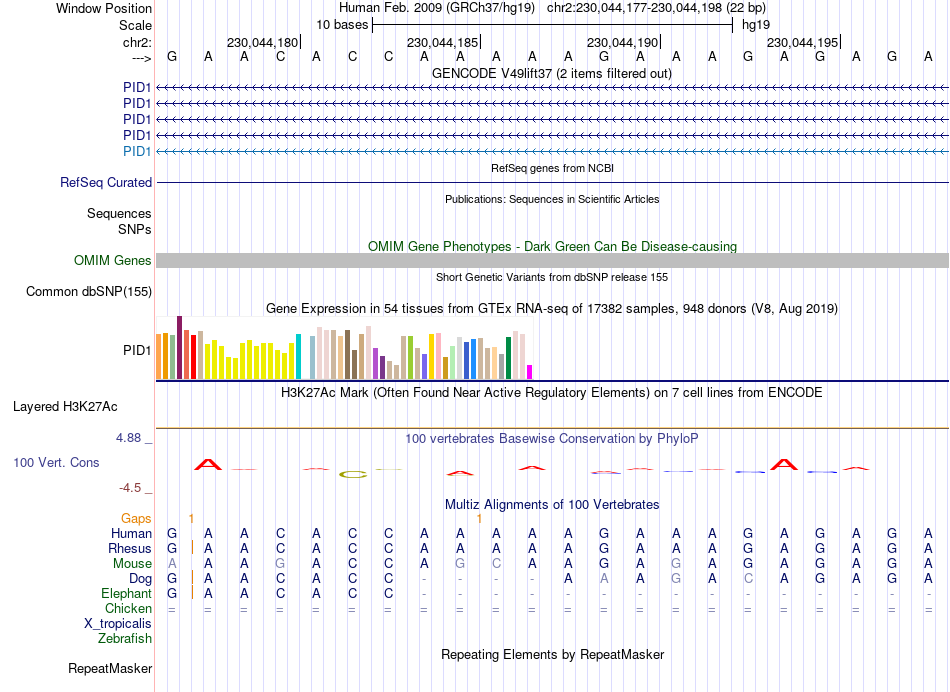Click the Human Feb. 2009 (GRCh37/hg19) assembly text
Image resolution: width=950 pixels, height=692 pixels.
pyautogui.click(x=437, y=8)
